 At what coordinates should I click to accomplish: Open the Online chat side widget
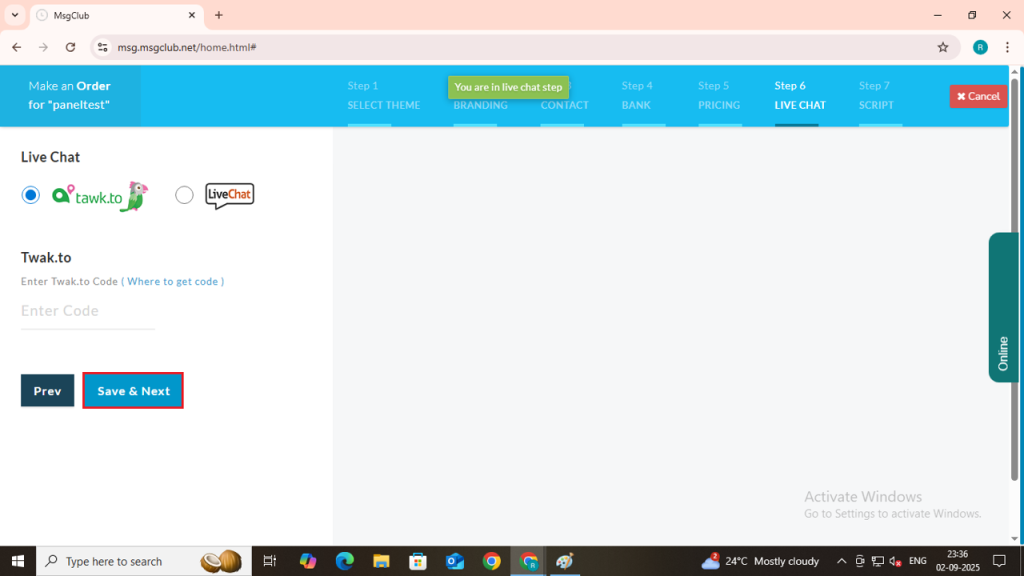click(x=1004, y=307)
